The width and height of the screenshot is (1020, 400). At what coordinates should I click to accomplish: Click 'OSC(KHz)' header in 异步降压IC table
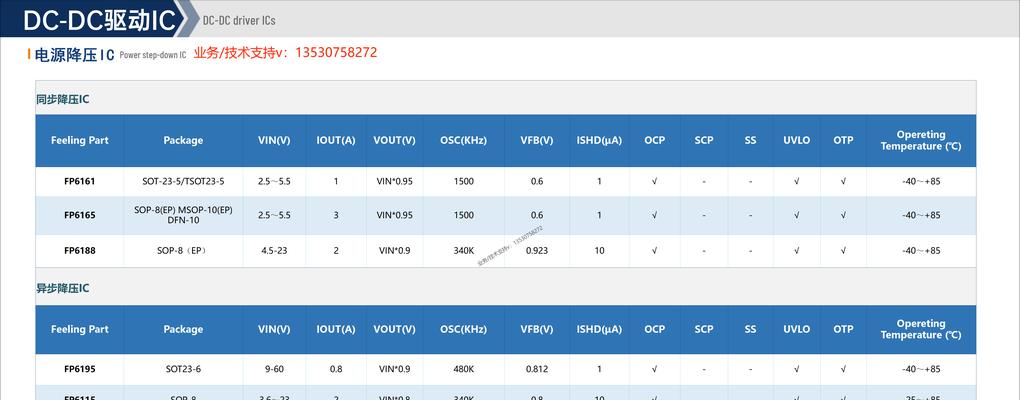point(463,330)
